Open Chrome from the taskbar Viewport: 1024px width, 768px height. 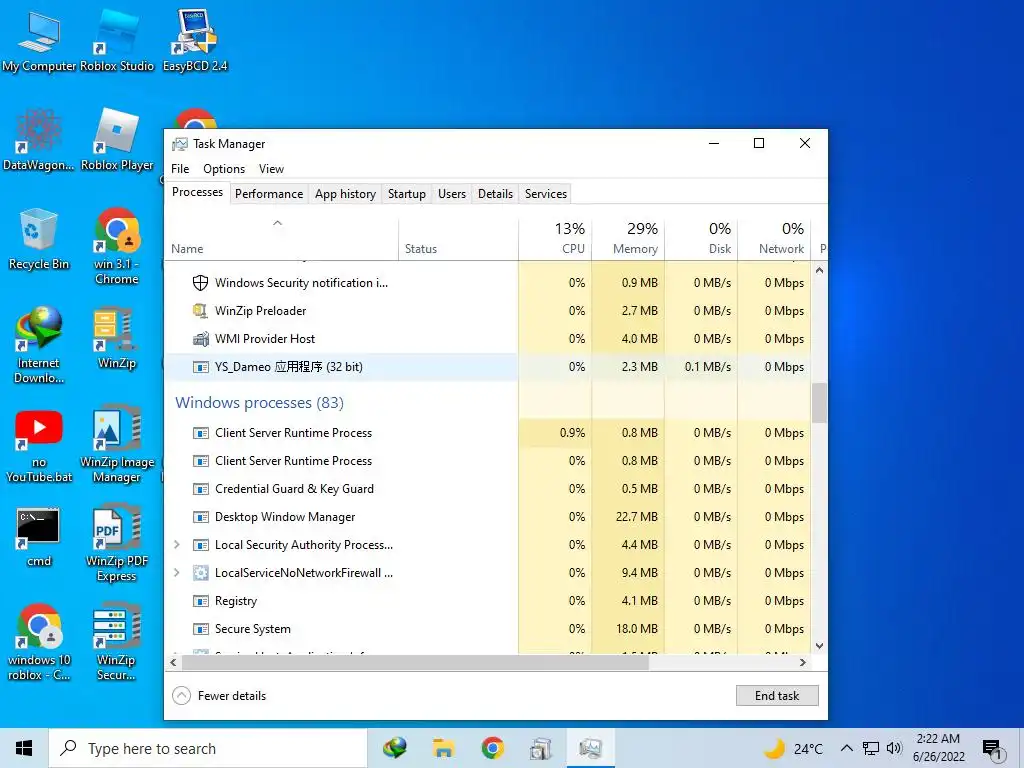point(492,748)
